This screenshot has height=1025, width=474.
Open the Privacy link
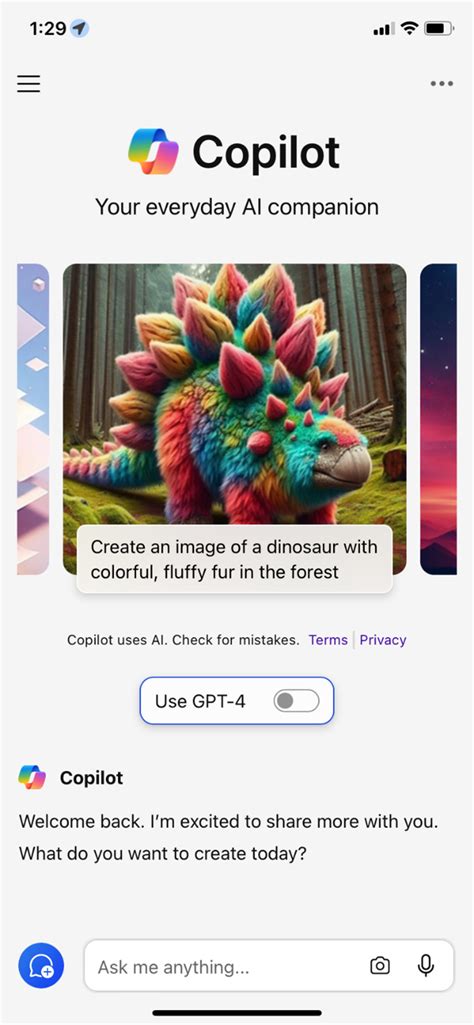pos(383,640)
